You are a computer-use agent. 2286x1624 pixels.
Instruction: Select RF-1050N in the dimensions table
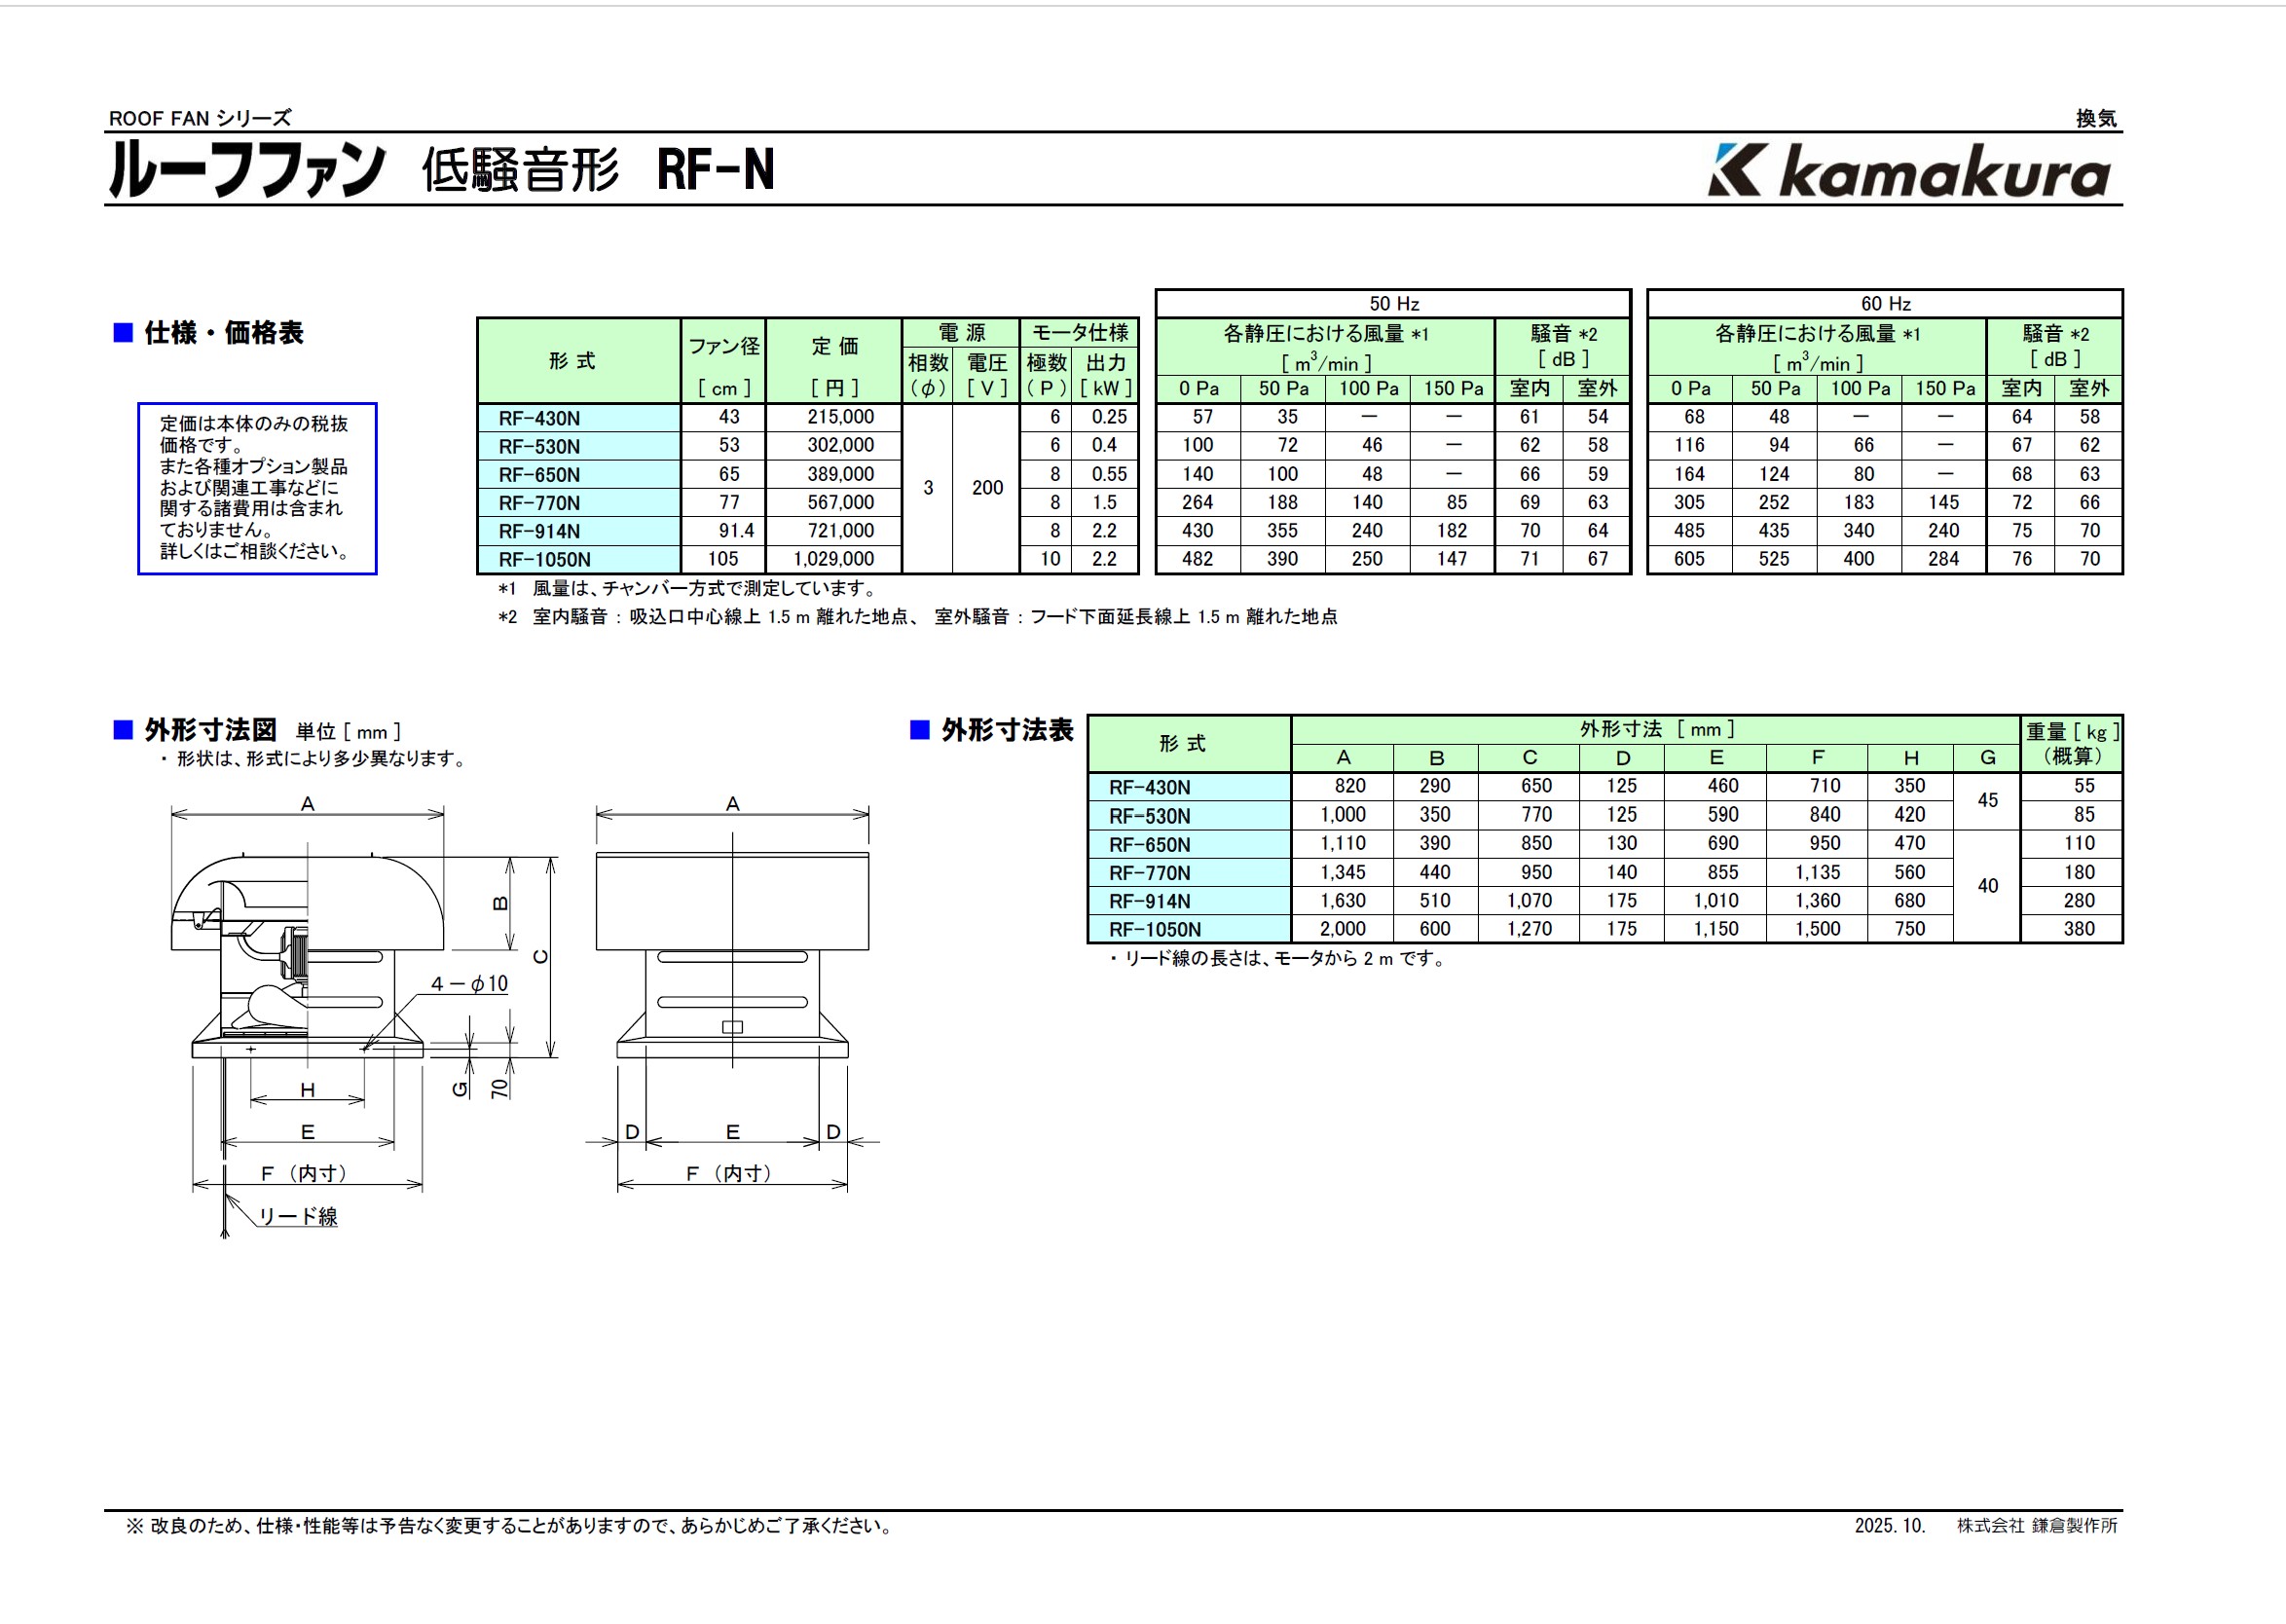pyautogui.click(x=1154, y=929)
